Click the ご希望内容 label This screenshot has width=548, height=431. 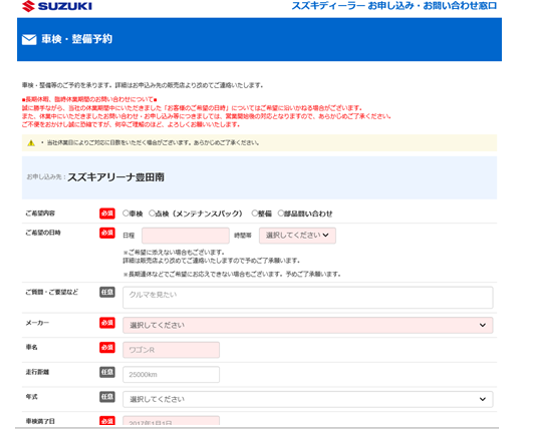[x=40, y=213]
